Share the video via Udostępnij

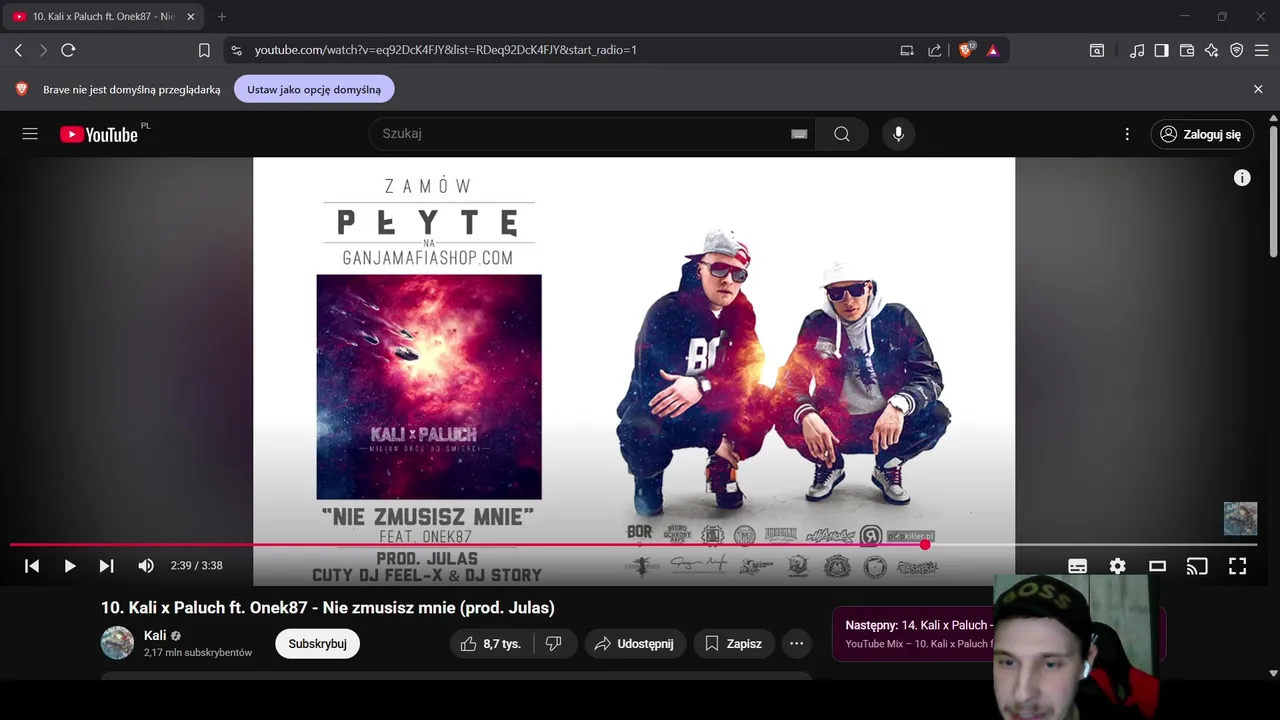coord(635,644)
